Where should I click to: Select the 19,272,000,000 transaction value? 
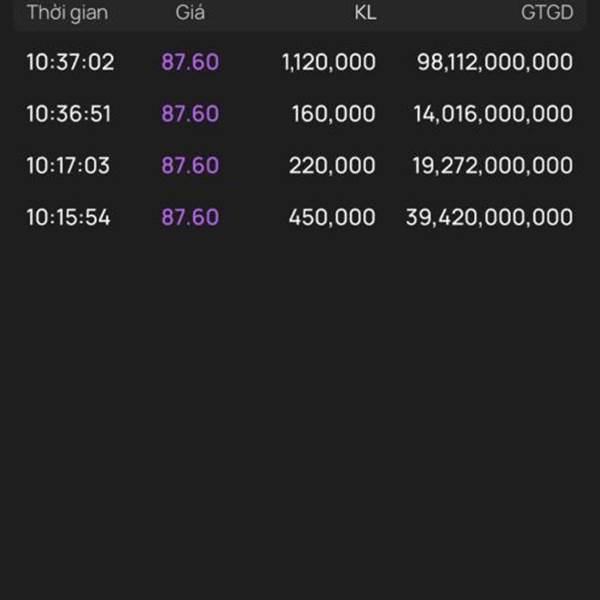(x=493, y=166)
